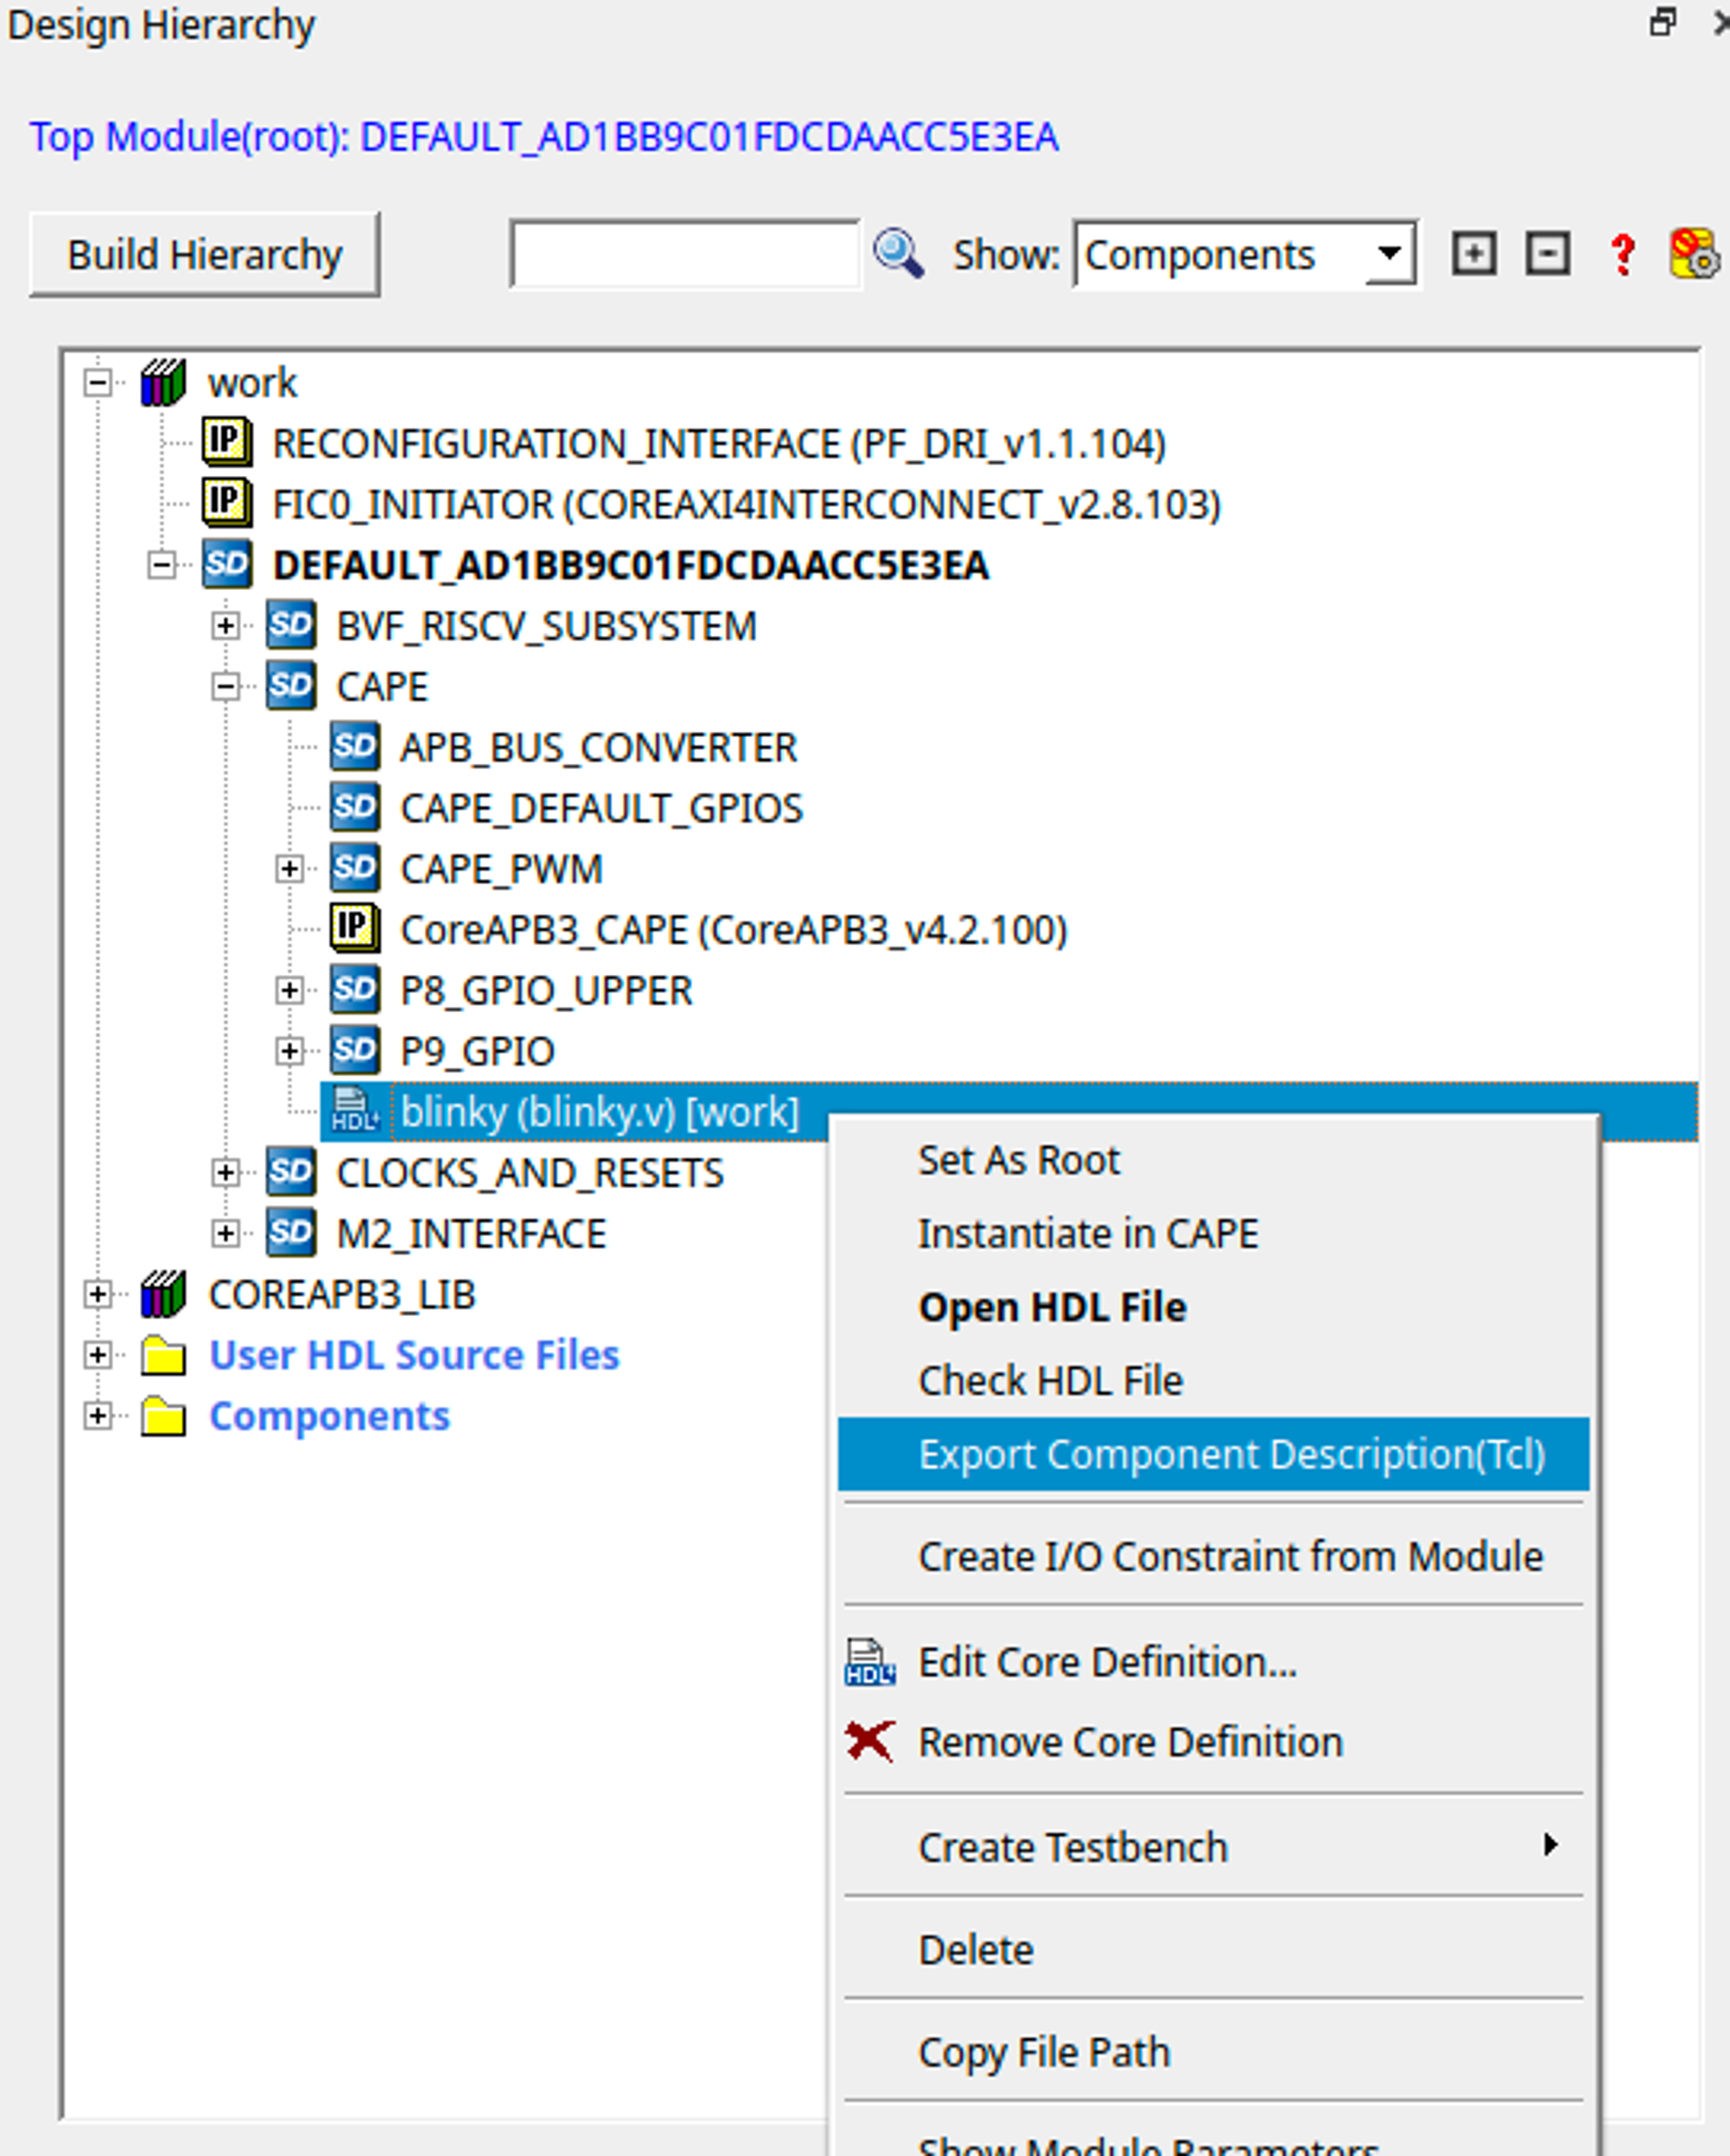This screenshot has width=1730, height=2156.
Task: Click the hierarchy settings gear icon
Action: [1693, 254]
